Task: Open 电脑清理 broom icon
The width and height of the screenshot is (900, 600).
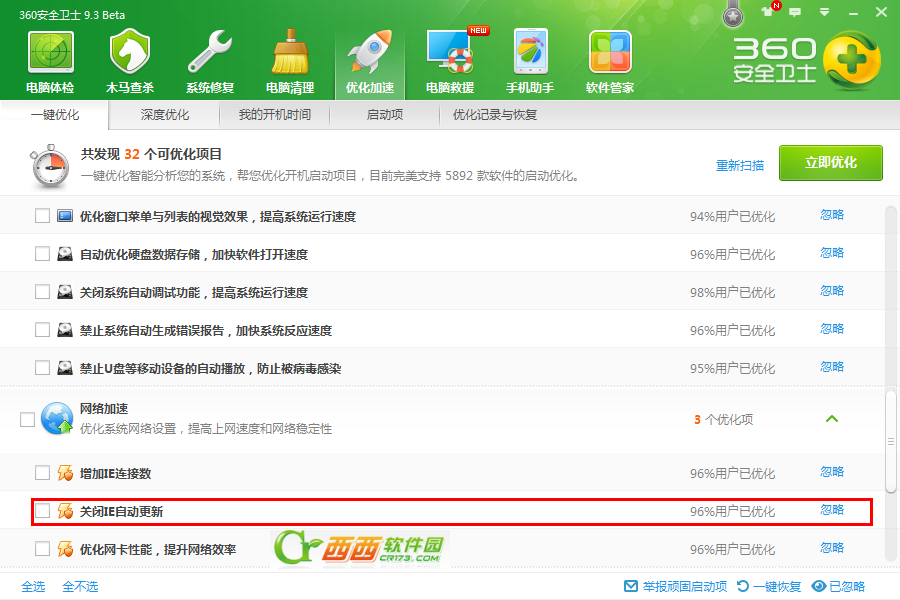Action: coord(290,52)
